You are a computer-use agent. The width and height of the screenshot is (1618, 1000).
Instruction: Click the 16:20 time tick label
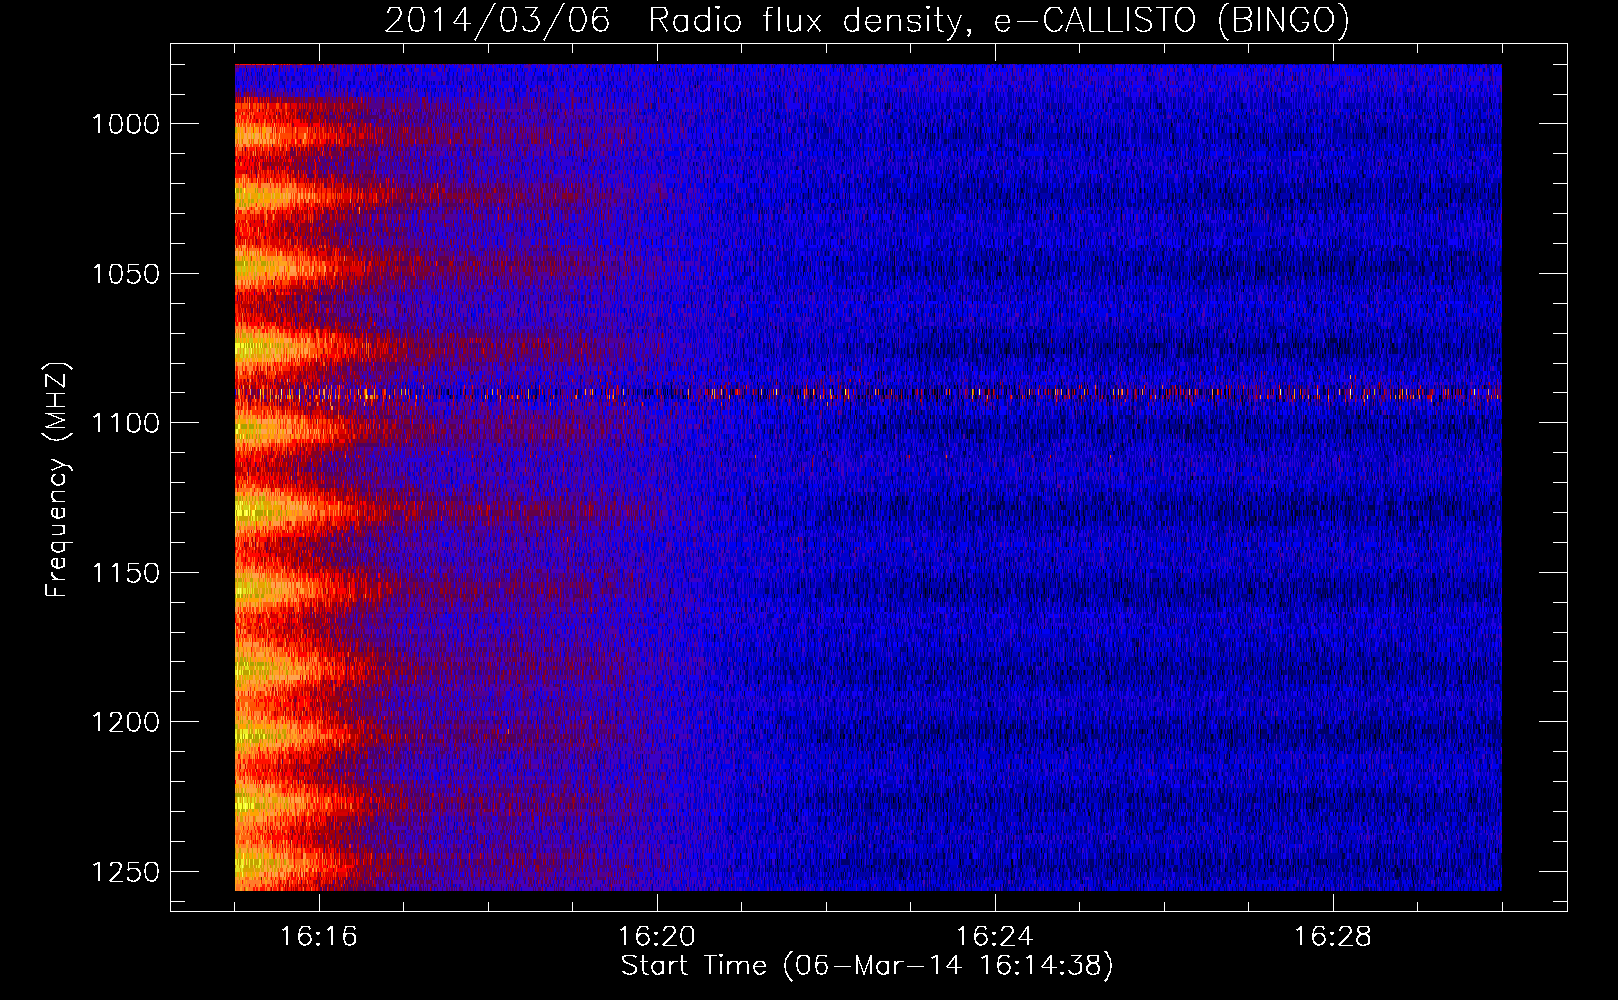click(x=657, y=937)
